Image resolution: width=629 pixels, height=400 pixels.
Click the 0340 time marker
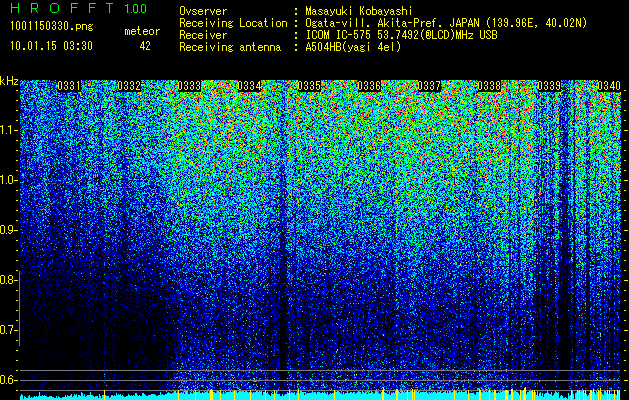609,86
